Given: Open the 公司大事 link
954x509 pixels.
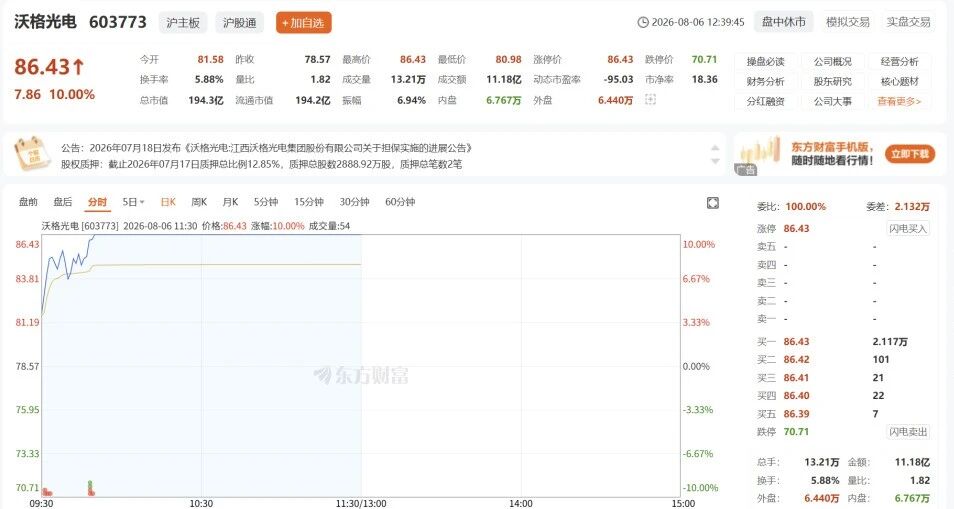Looking at the screenshot, I should 832,102.
